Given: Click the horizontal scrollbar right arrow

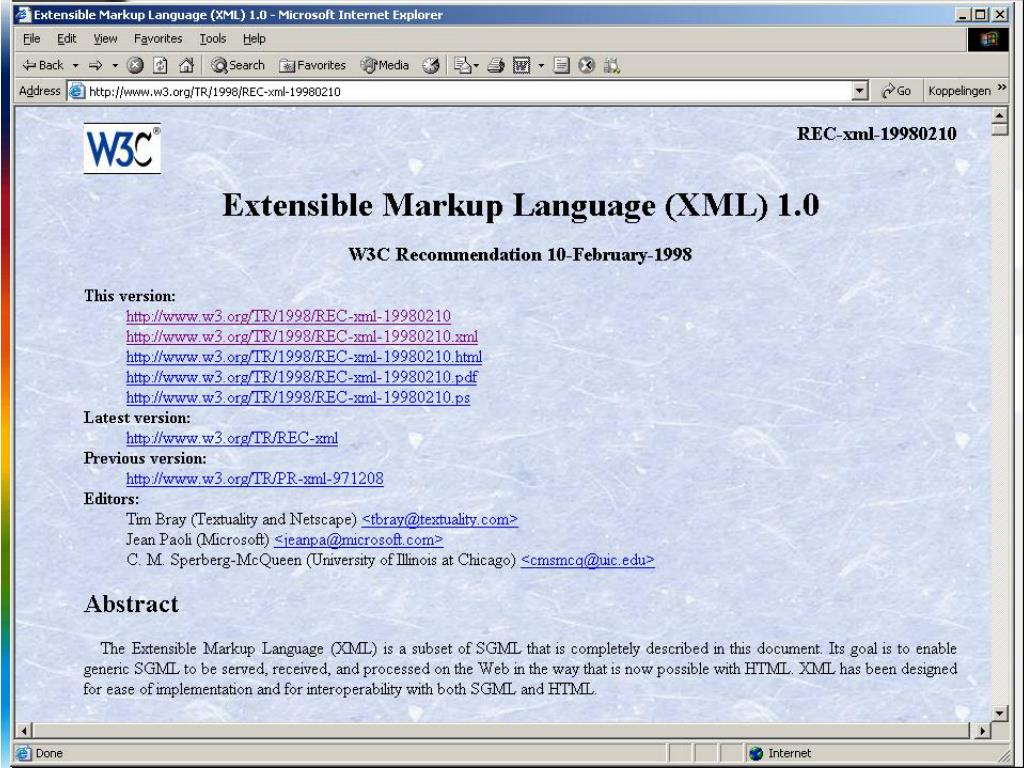Looking at the screenshot, I should click(x=982, y=730).
